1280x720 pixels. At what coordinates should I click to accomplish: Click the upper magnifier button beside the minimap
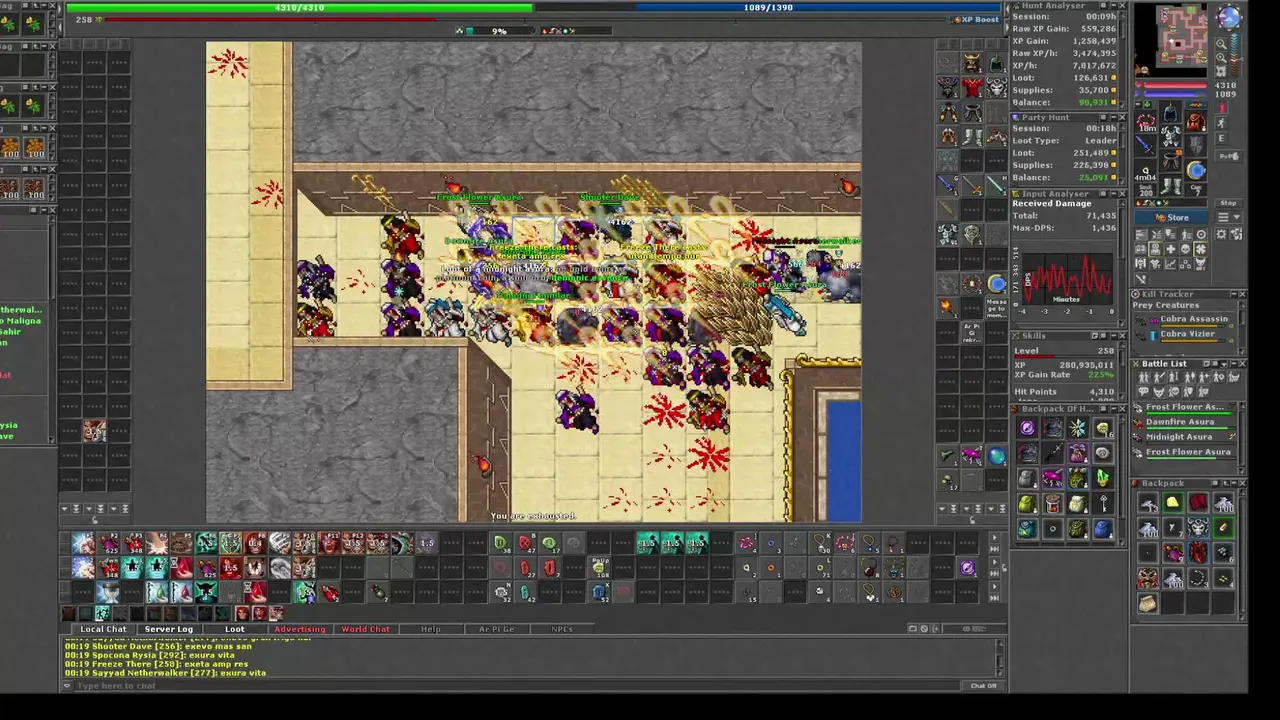(1221, 45)
